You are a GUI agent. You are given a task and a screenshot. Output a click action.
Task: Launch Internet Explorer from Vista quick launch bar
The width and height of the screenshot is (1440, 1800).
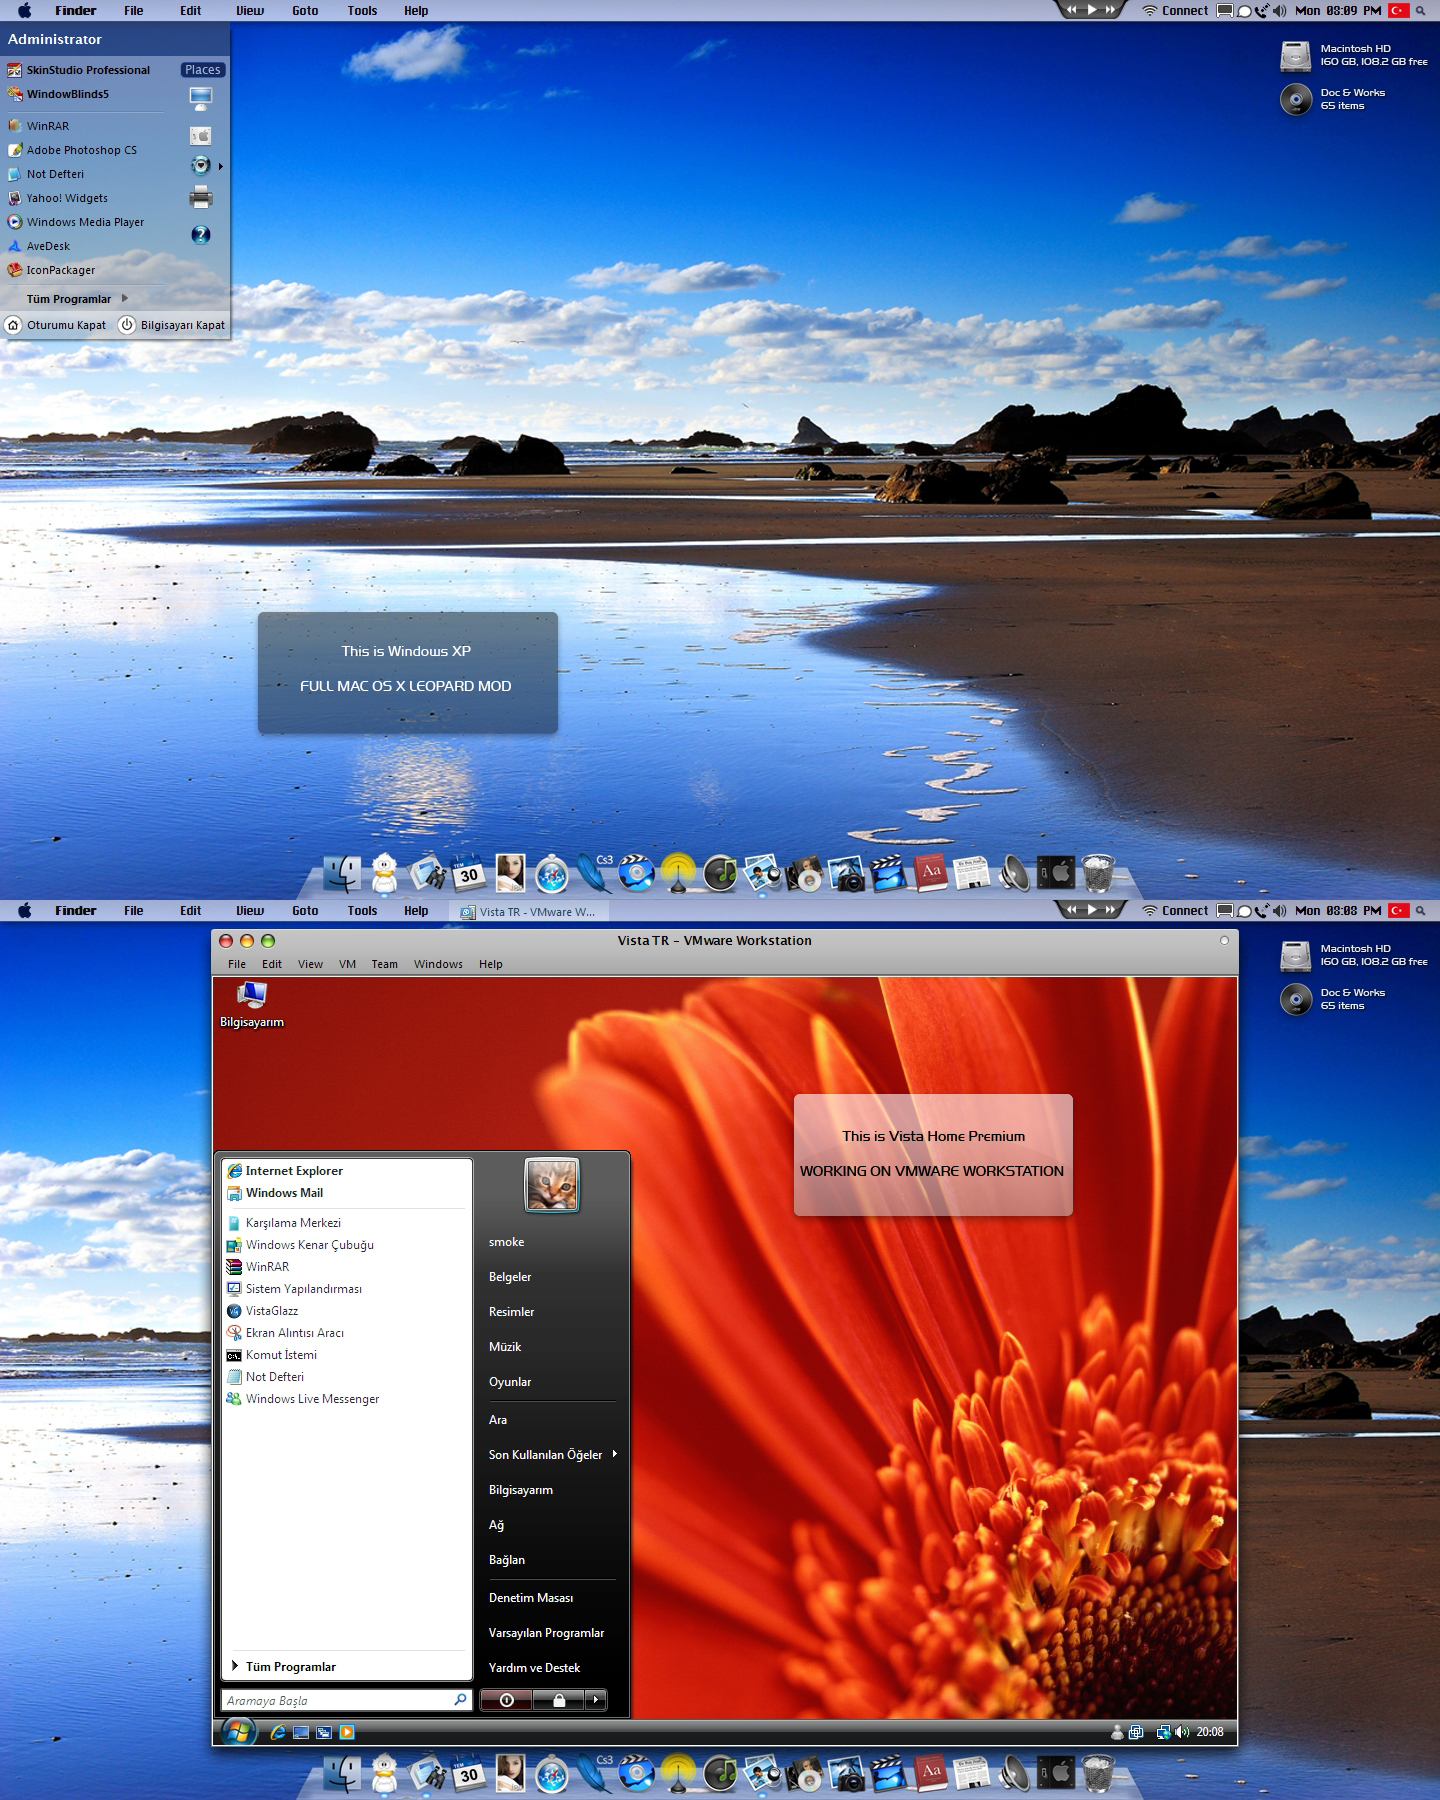click(x=278, y=1732)
